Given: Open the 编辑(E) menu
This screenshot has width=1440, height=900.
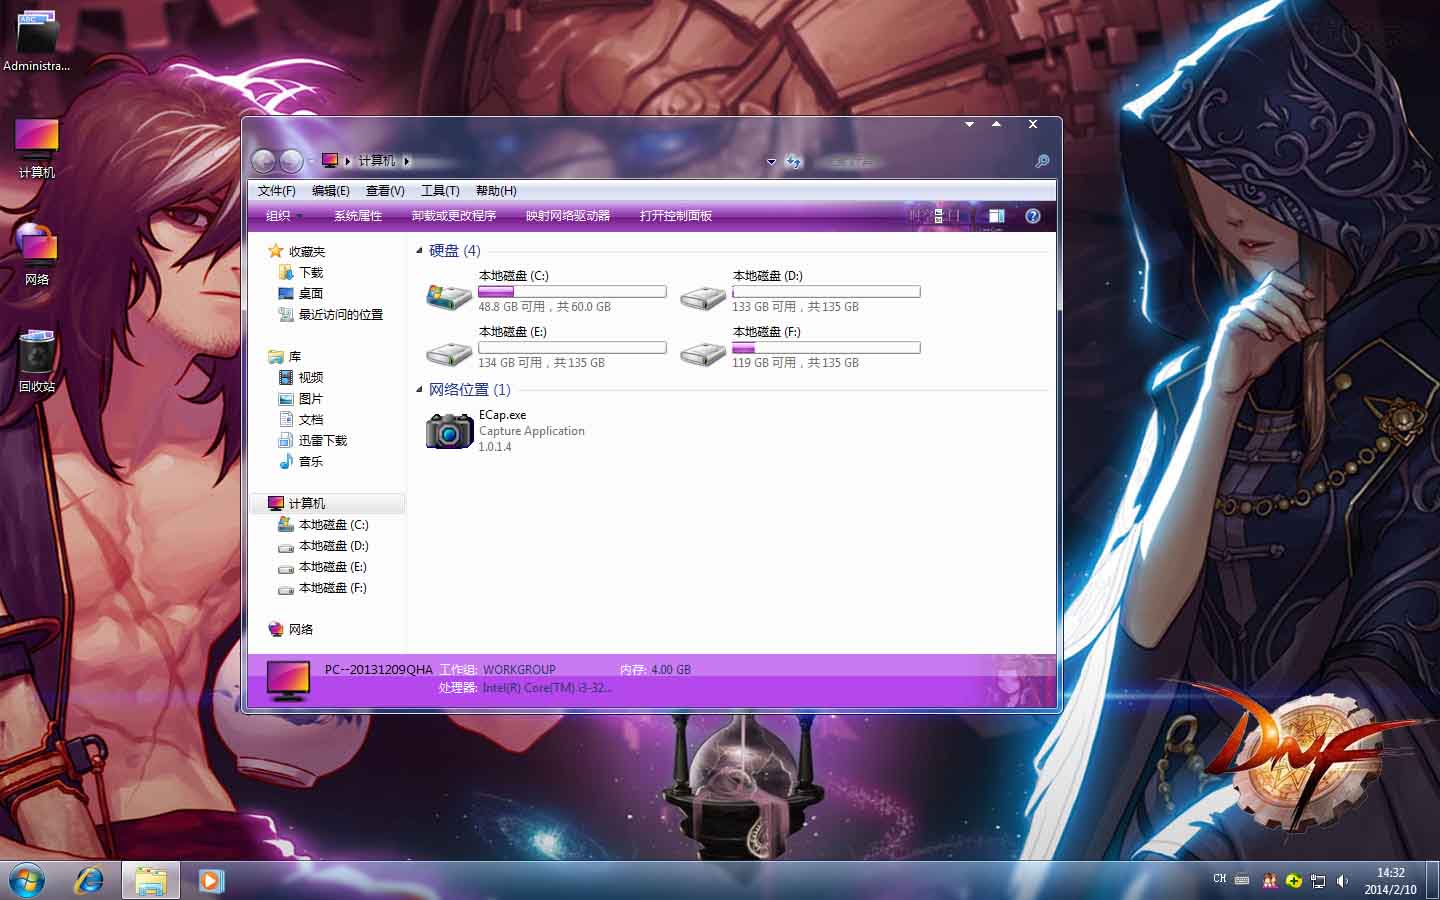Looking at the screenshot, I should pos(331,191).
